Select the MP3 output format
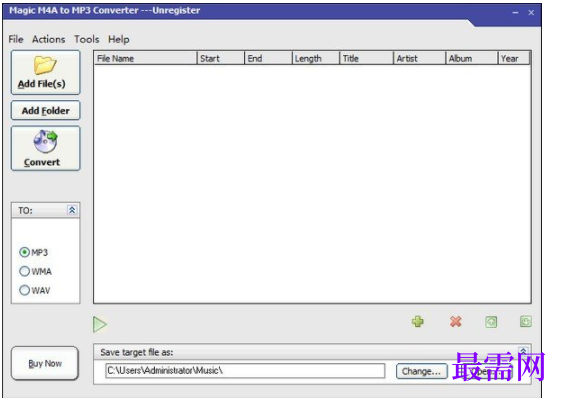 tap(33, 252)
